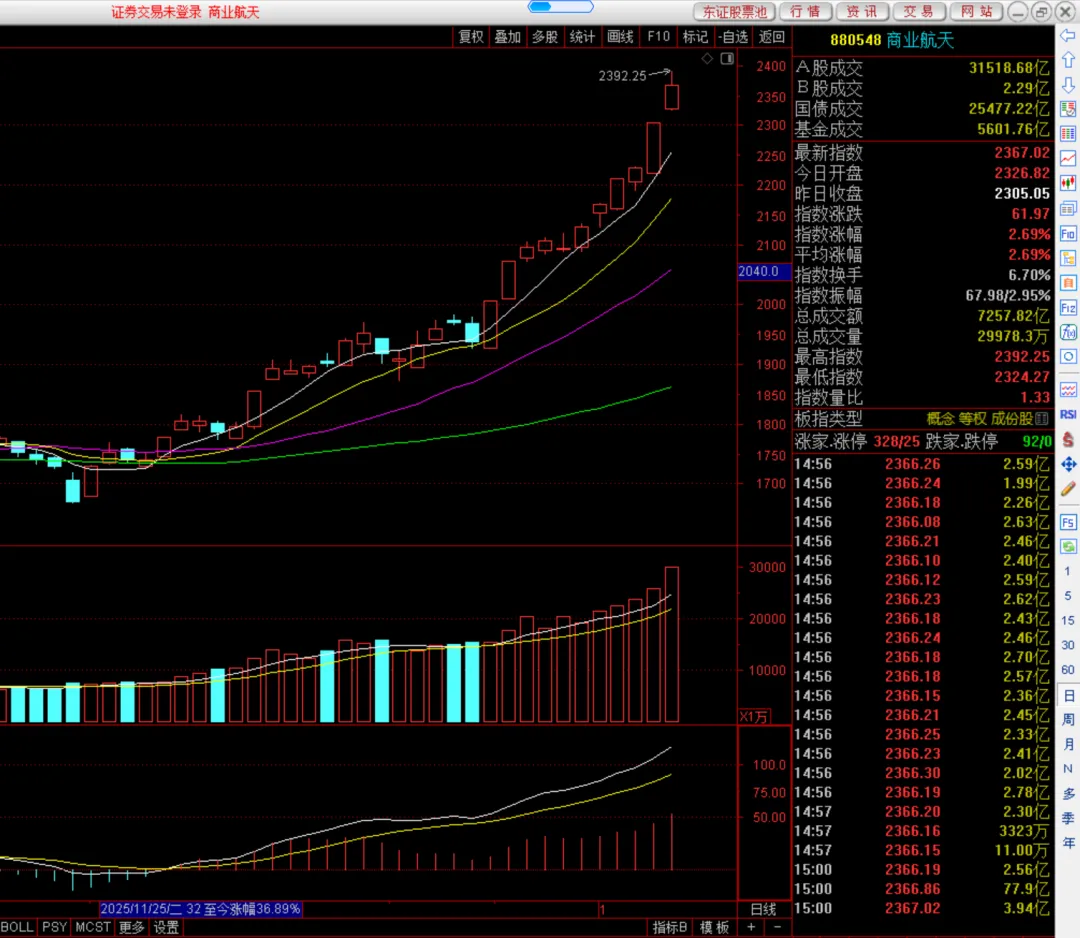Image resolution: width=1080 pixels, height=938 pixels.
Task: Select the RSI indicator icon
Action: point(1068,415)
